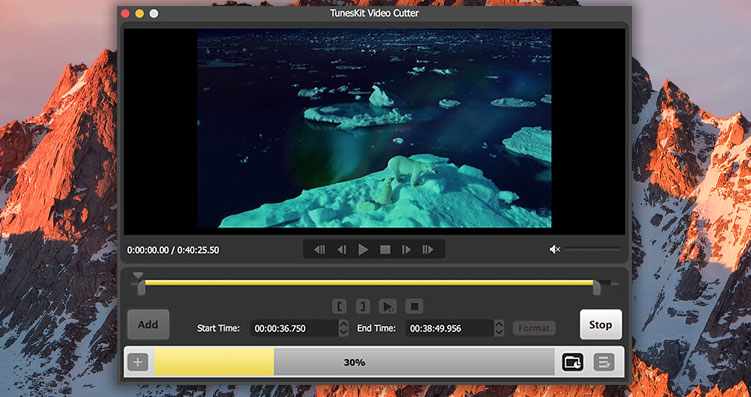
Task: Close the TunesKit Video Cutter window
Action: (125, 13)
